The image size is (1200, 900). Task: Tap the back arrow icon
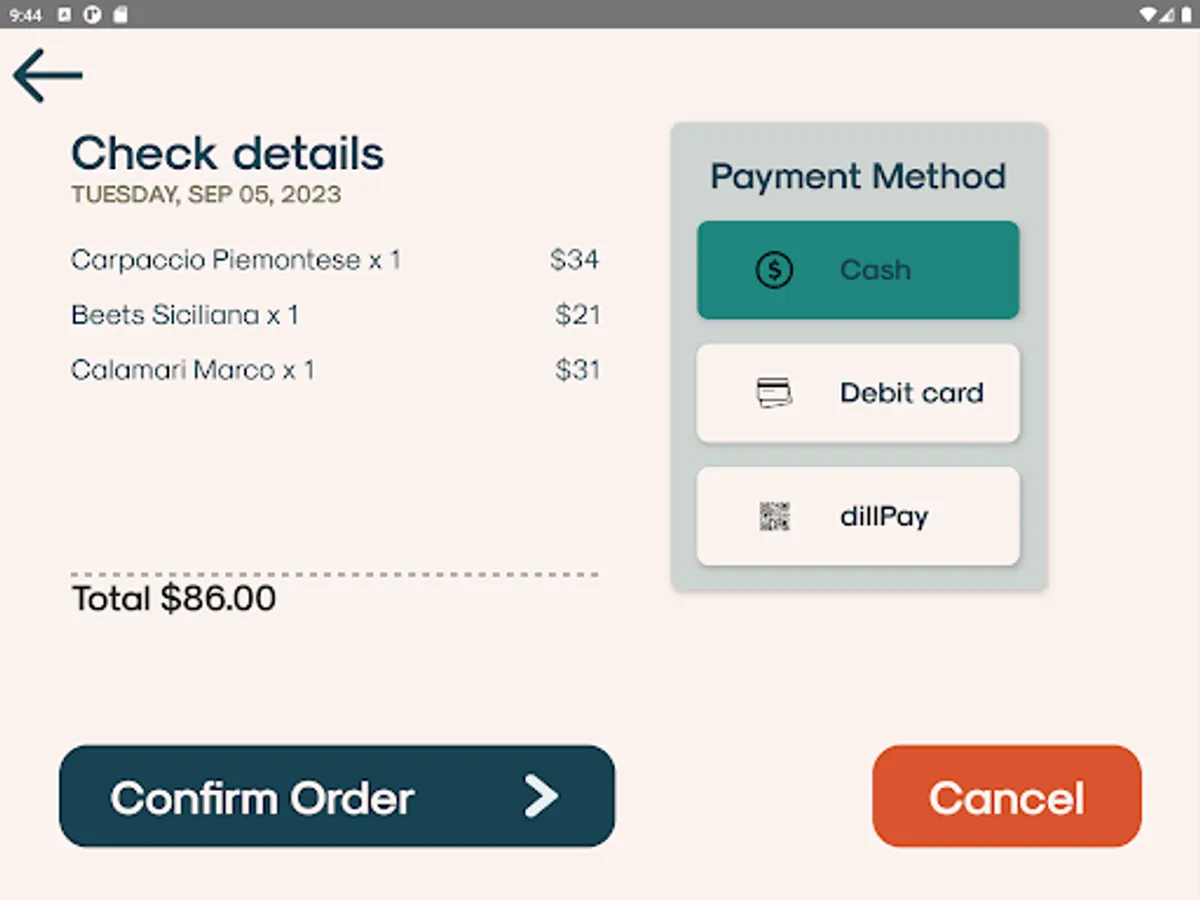click(x=47, y=75)
